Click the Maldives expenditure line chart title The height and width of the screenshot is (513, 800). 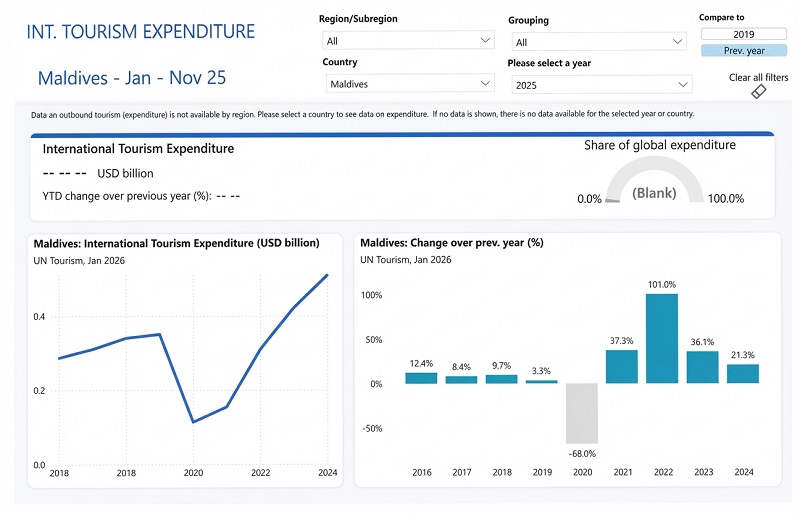point(176,243)
